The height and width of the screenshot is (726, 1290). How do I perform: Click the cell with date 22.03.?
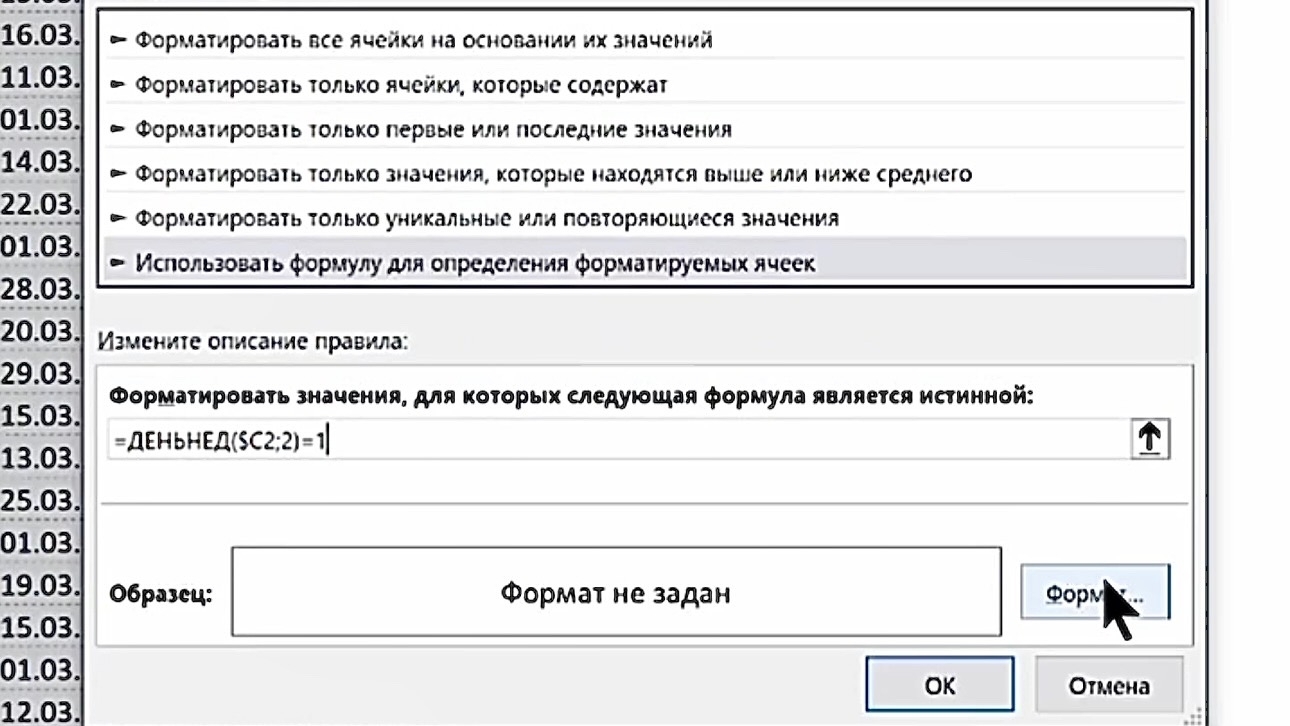click(x=40, y=204)
